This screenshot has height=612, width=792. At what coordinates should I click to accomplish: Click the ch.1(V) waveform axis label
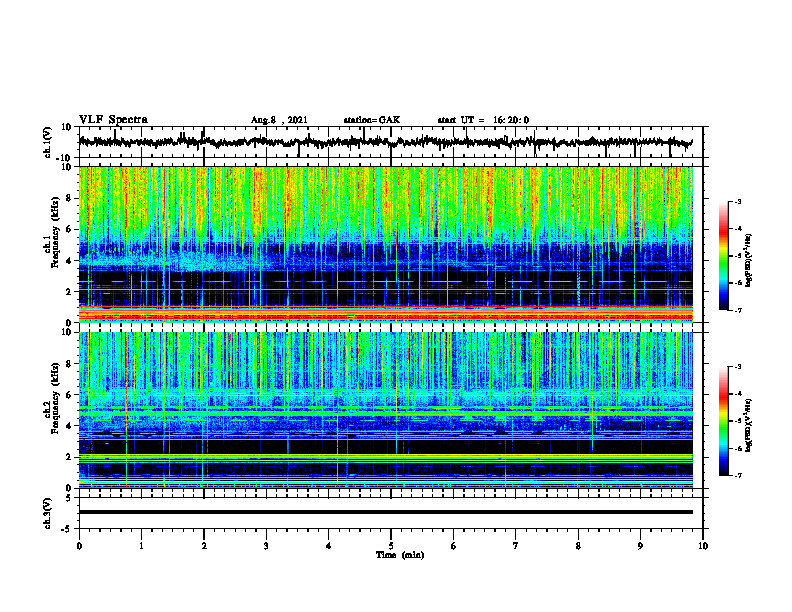(48, 142)
